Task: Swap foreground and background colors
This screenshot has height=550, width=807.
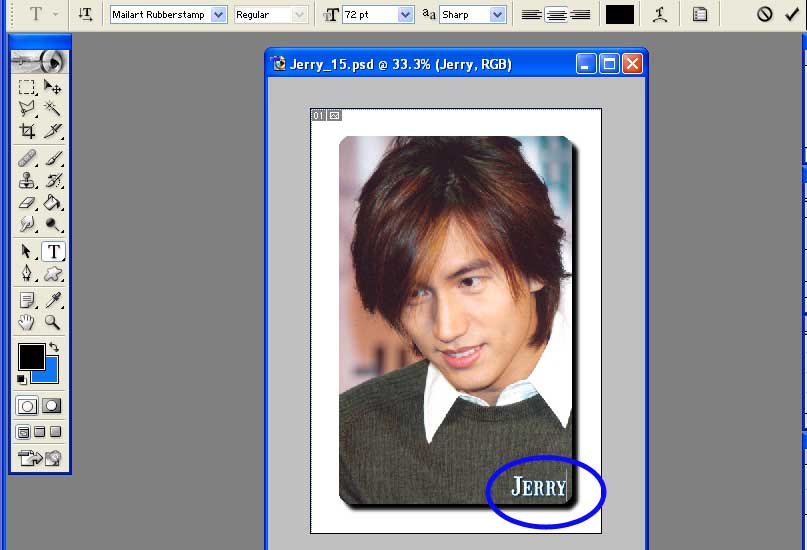Action: tap(54, 347)
